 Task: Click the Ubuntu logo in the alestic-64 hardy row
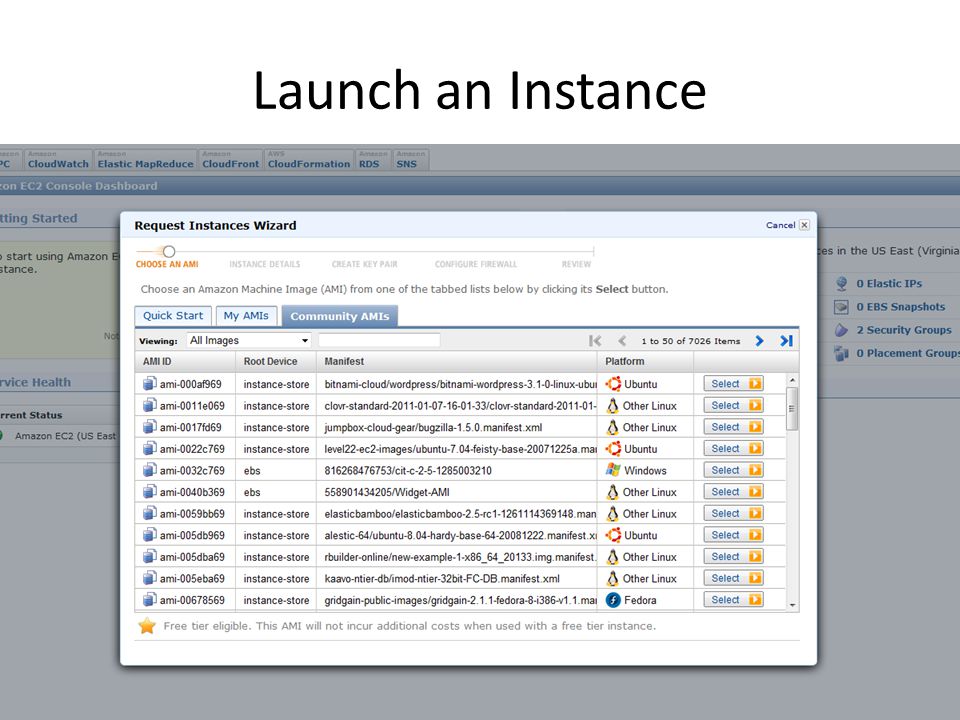pyautogui.click(x=613, y=535)
